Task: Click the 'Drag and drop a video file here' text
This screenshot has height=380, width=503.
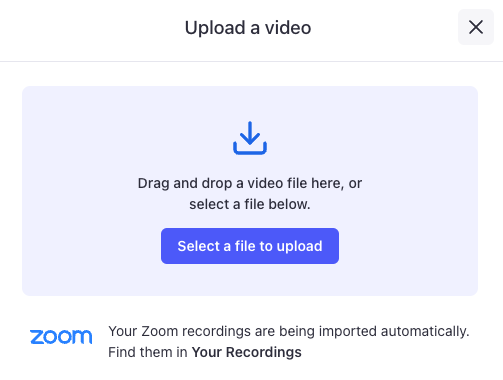Action: tap(241, 183)
